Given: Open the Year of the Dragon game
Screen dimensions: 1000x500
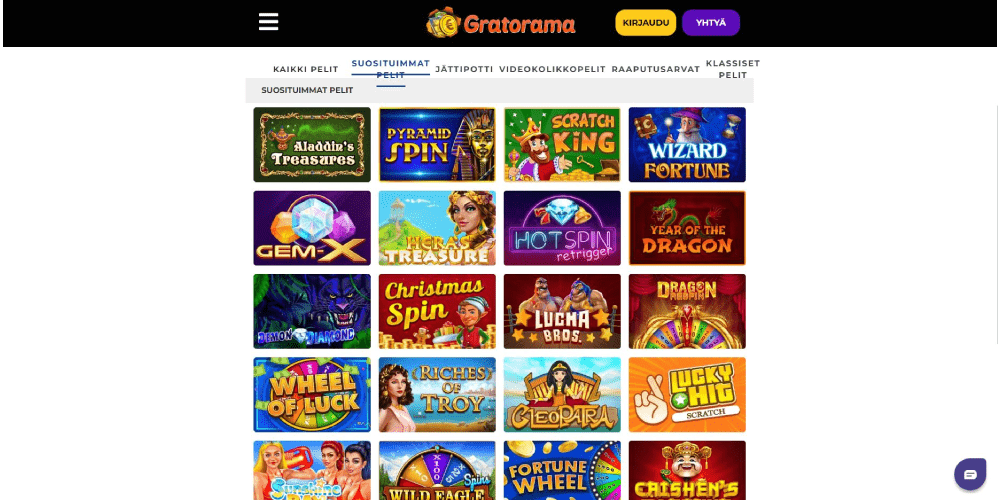Looking at the screenshot, I should 687,228.
